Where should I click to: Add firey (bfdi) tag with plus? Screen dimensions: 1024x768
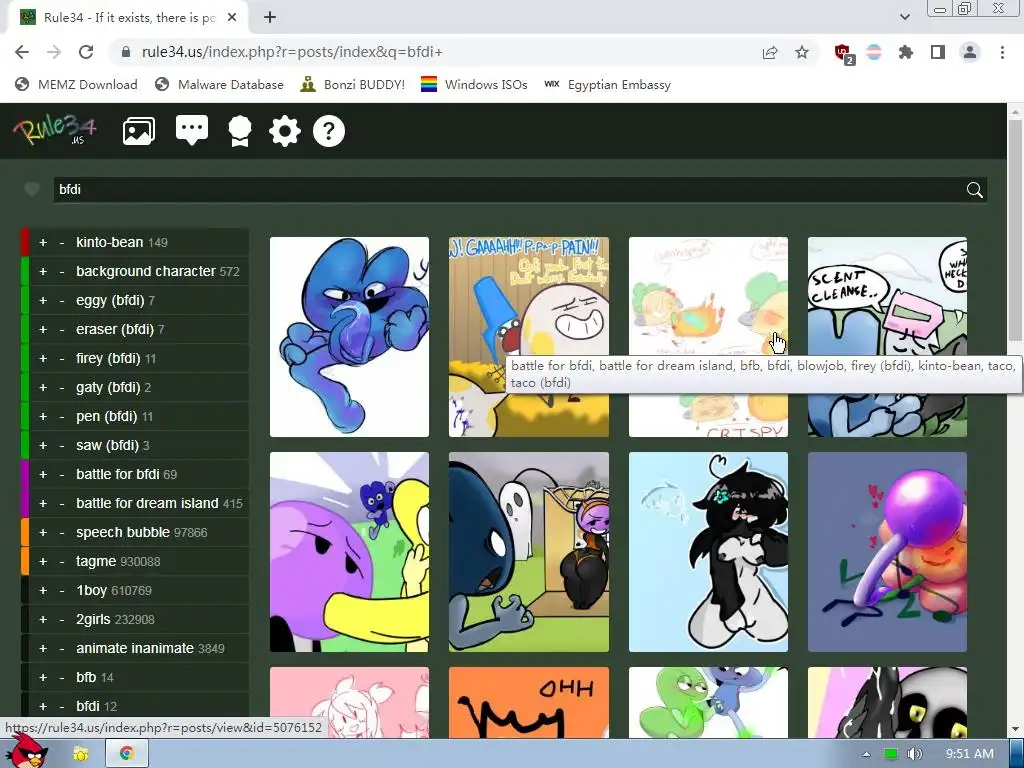pyautogui.click(x=43, y=359)
